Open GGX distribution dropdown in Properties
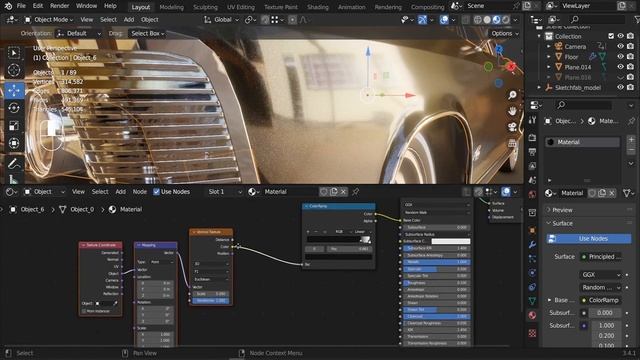This screenshot has width=640, height=360. tap(600, 275)
